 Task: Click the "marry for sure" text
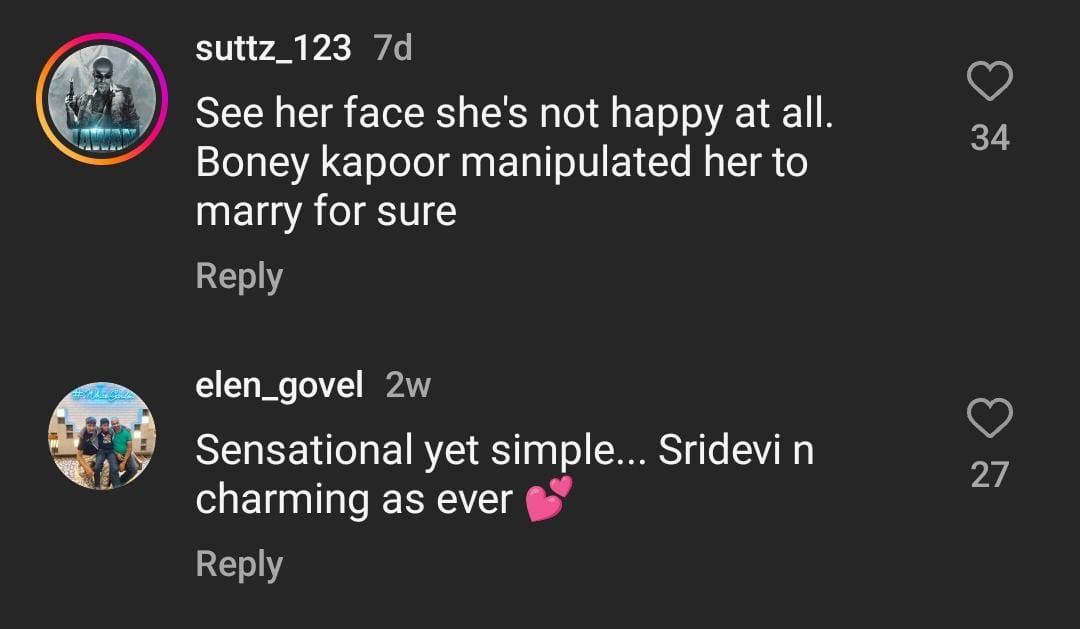tap(326, 211)
